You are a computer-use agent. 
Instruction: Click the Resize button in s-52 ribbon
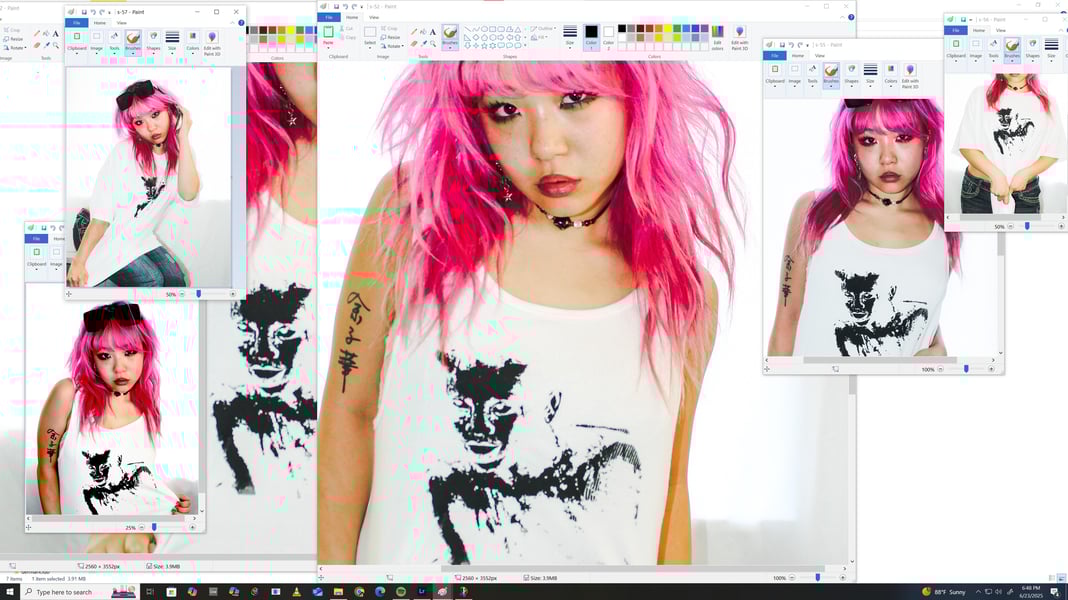(393, 37)
